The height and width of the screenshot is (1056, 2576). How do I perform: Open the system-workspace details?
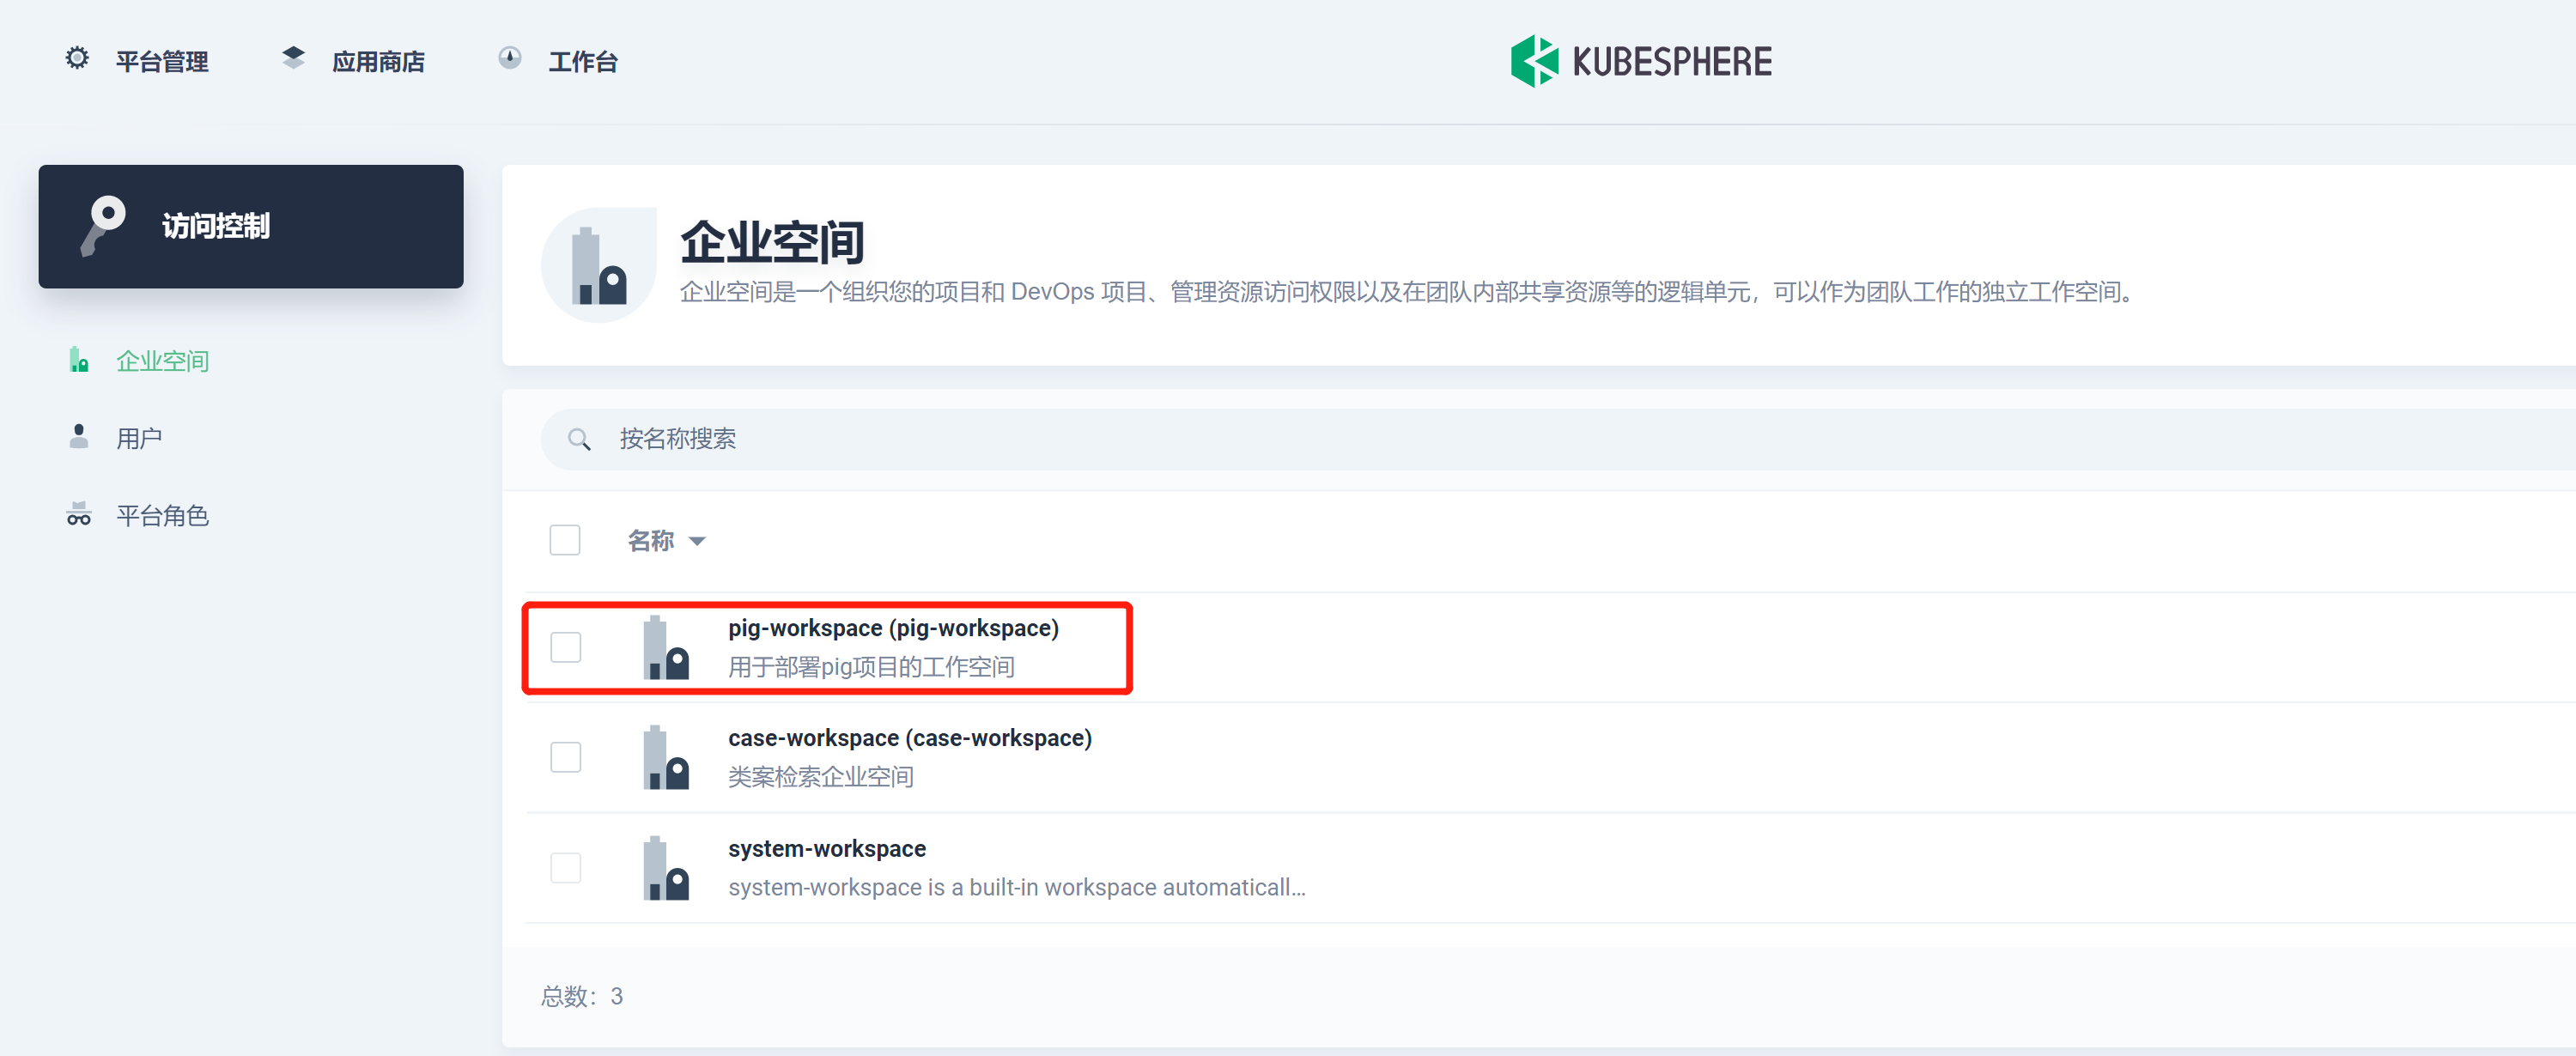tap(827, 848)
